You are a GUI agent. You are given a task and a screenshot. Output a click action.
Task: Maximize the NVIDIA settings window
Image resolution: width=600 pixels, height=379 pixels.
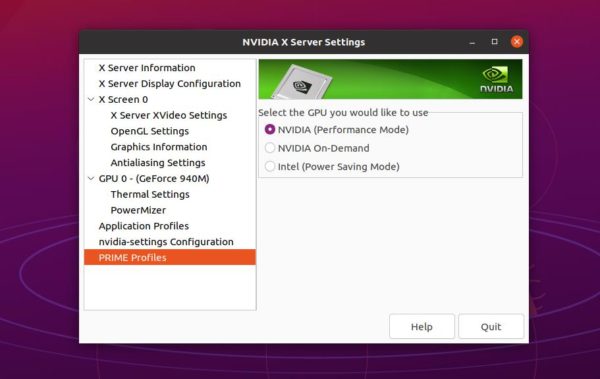click(494, 41)
